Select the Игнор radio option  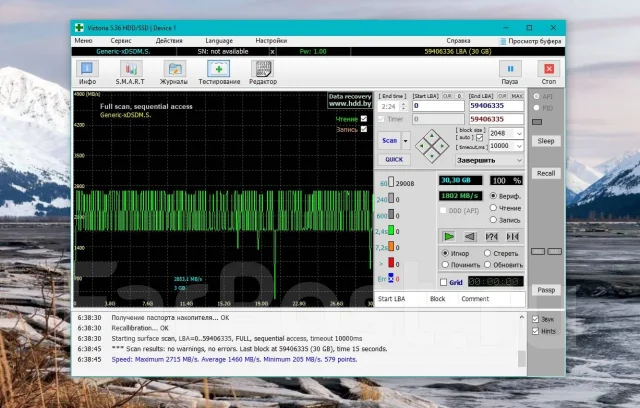445,253
